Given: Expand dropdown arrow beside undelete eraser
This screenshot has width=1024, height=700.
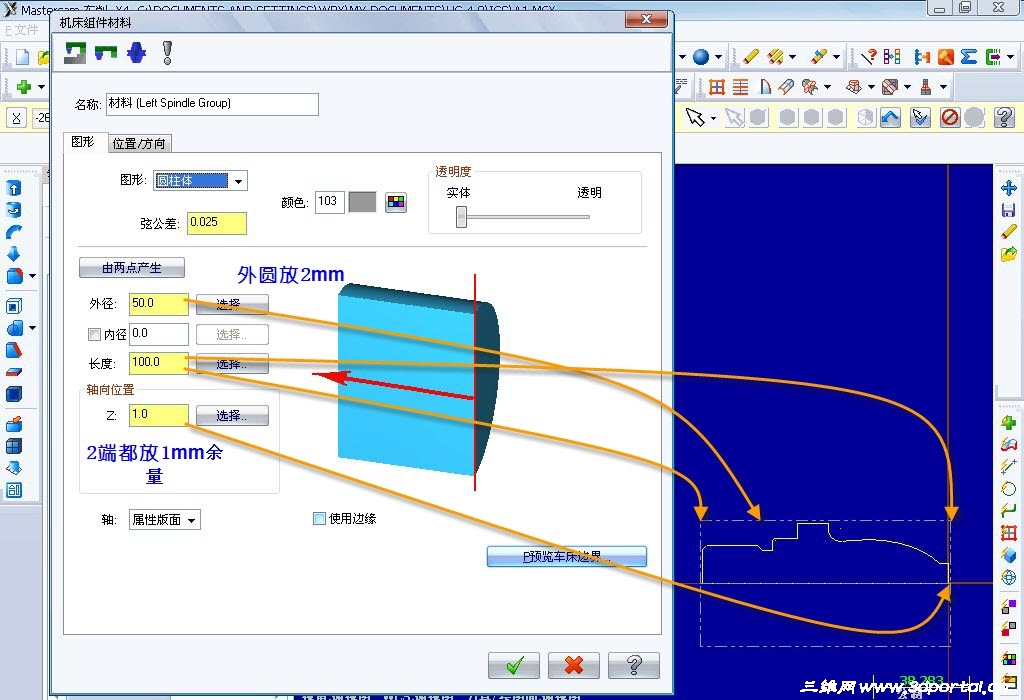Looking at the screenshot, I should pos(837,57).
